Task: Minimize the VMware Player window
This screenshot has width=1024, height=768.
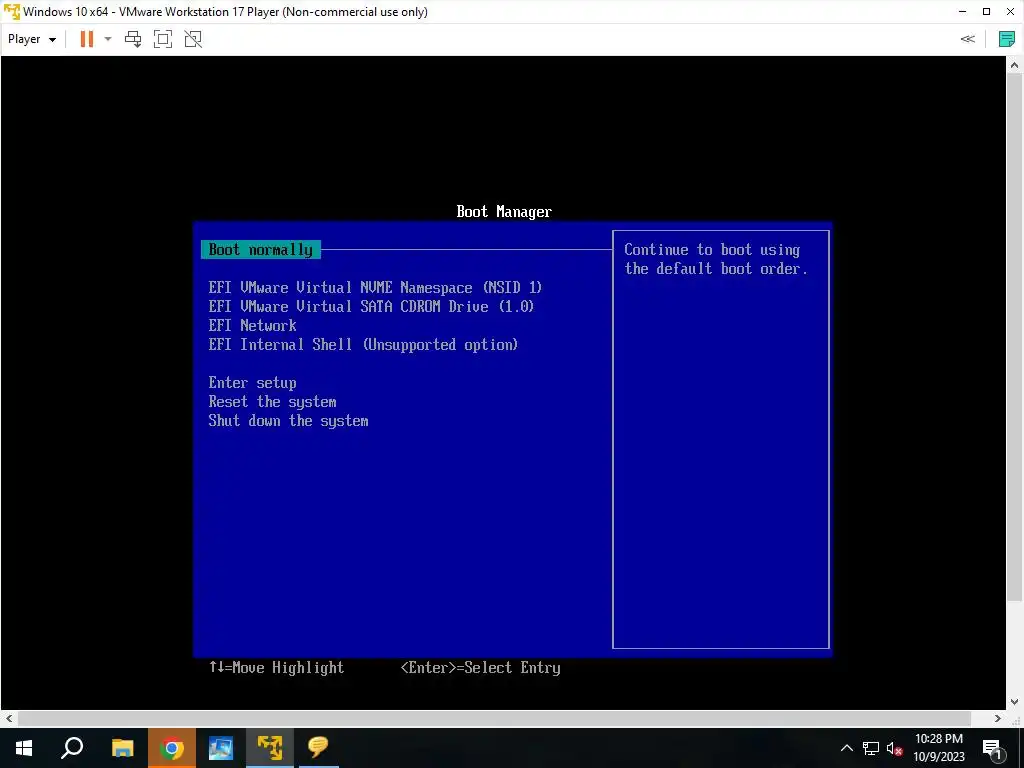Action: [963, 12]
